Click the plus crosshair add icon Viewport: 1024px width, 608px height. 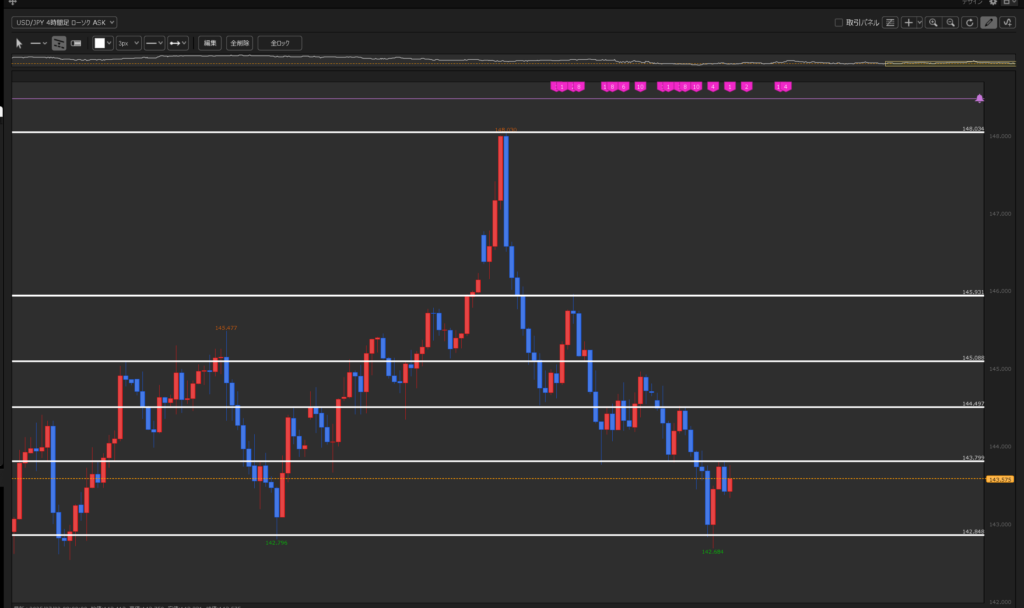(x=908, y=22)
